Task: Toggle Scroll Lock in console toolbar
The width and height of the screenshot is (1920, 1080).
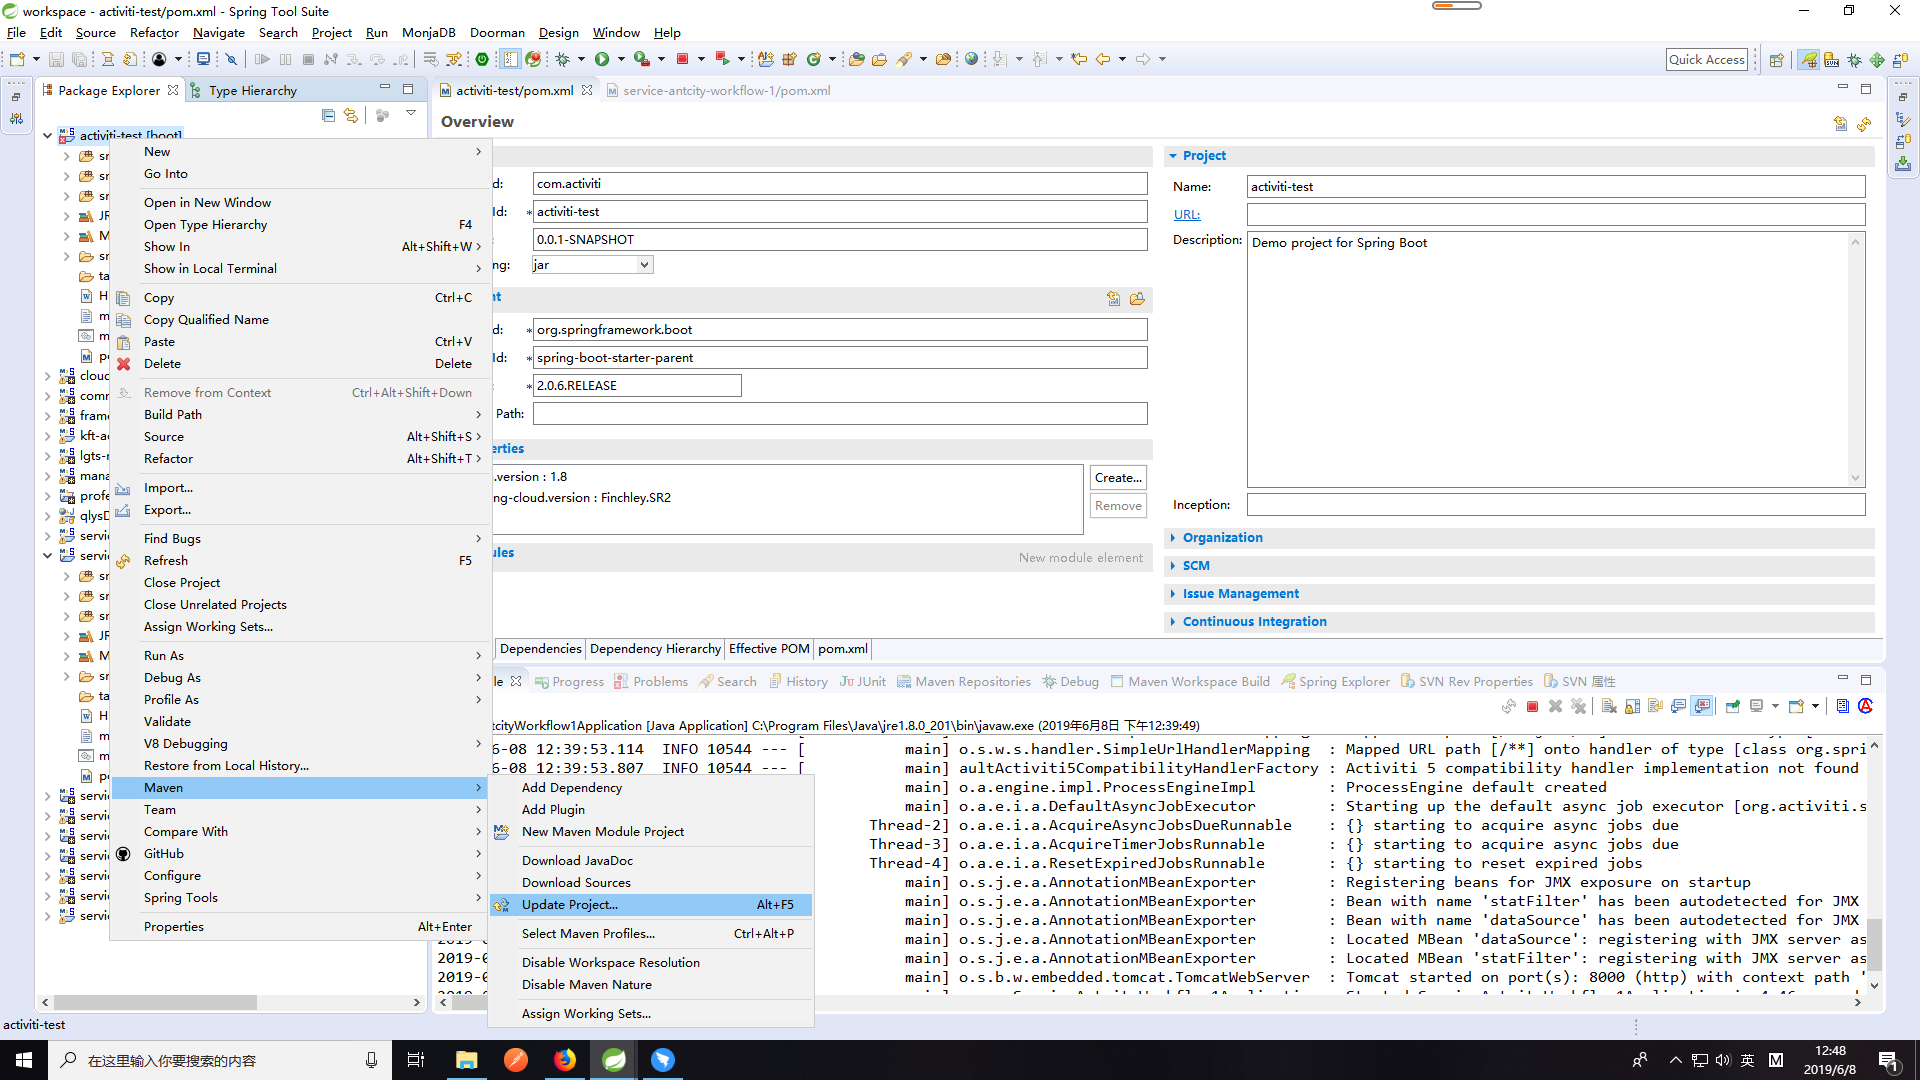Action: [x=1632, y=707]
